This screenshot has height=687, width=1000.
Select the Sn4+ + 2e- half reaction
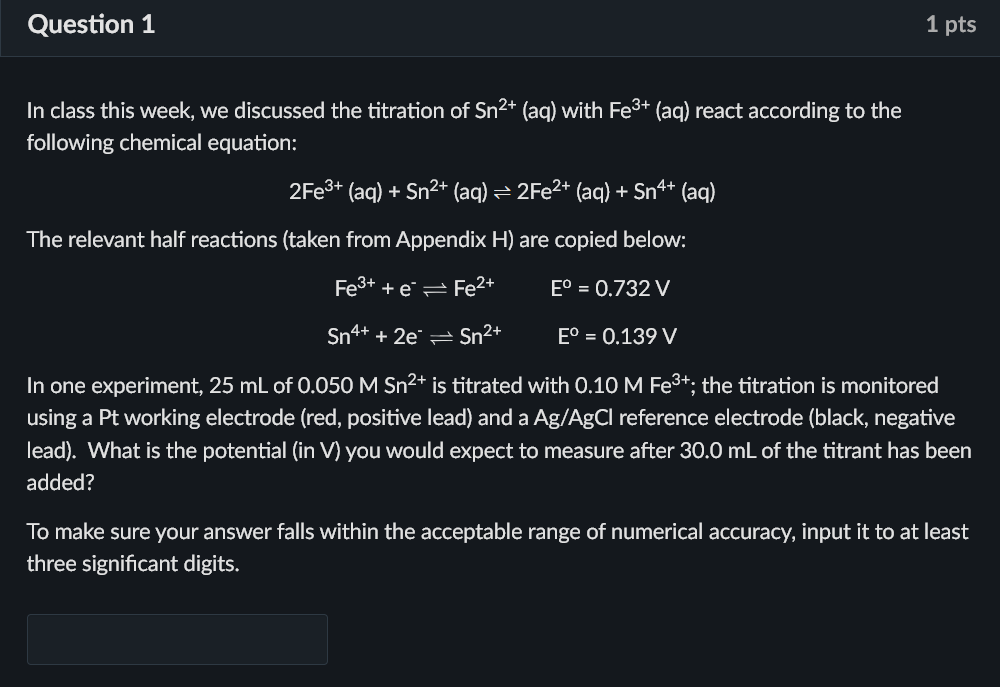tap(415, 335)
